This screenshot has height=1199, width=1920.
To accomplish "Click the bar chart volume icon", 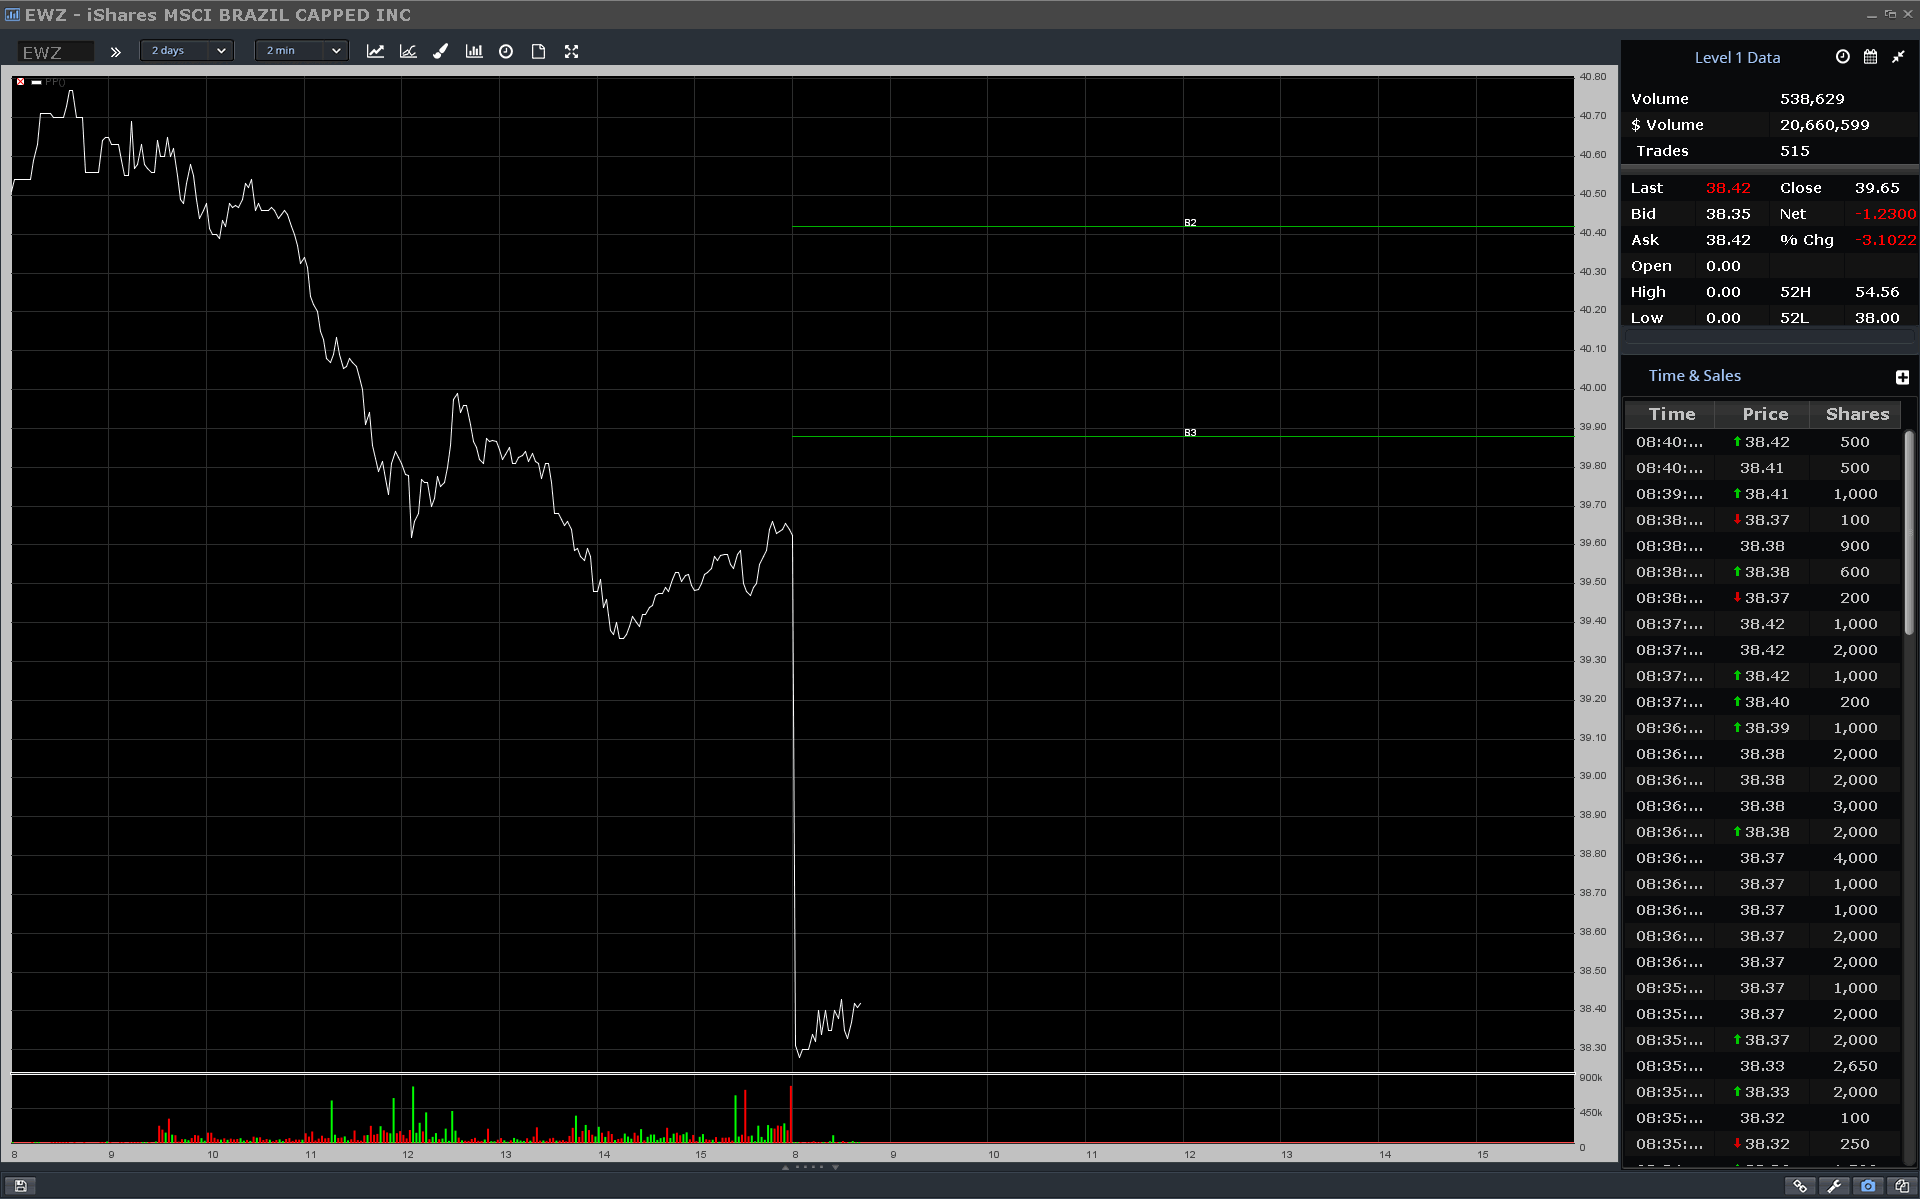I will pos(474,51).
